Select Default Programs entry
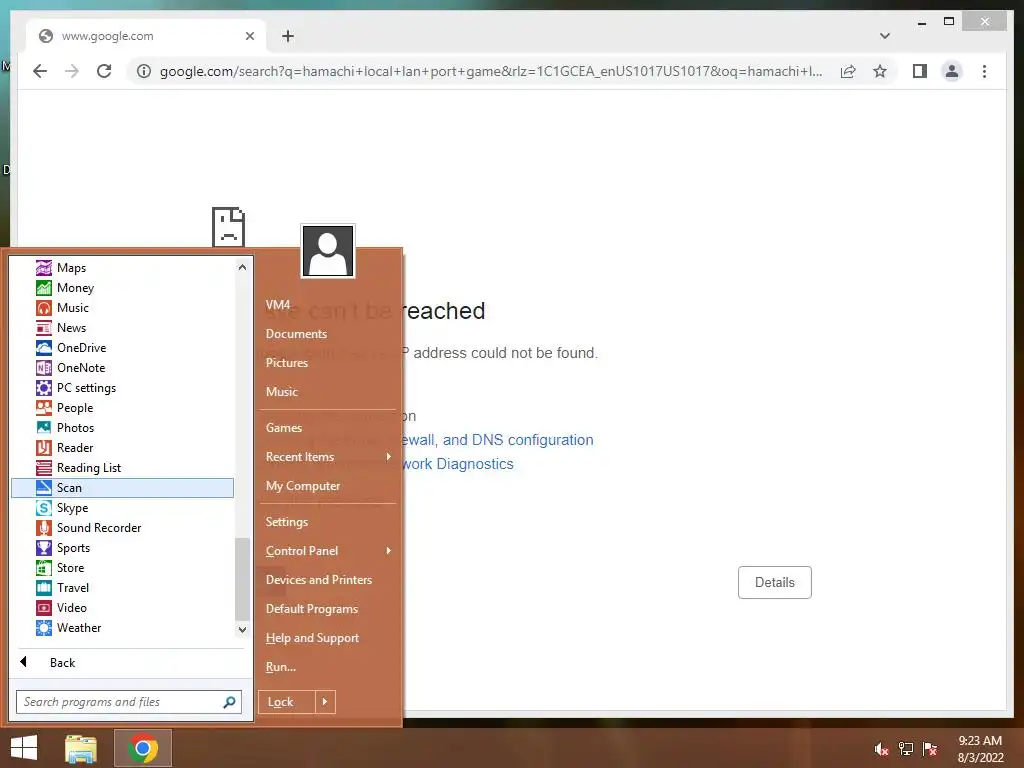This screenshot has height=768, width=1024. (312, 609)
